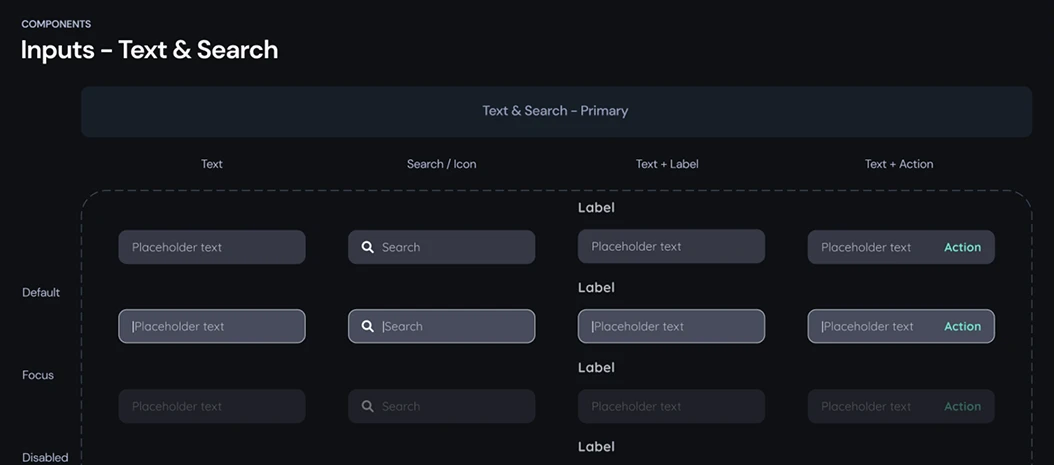Click focused outlined Placeholder text input in Text column
Image resolution: width=1055 pixels, height=465 pixels.
(212, 326)
